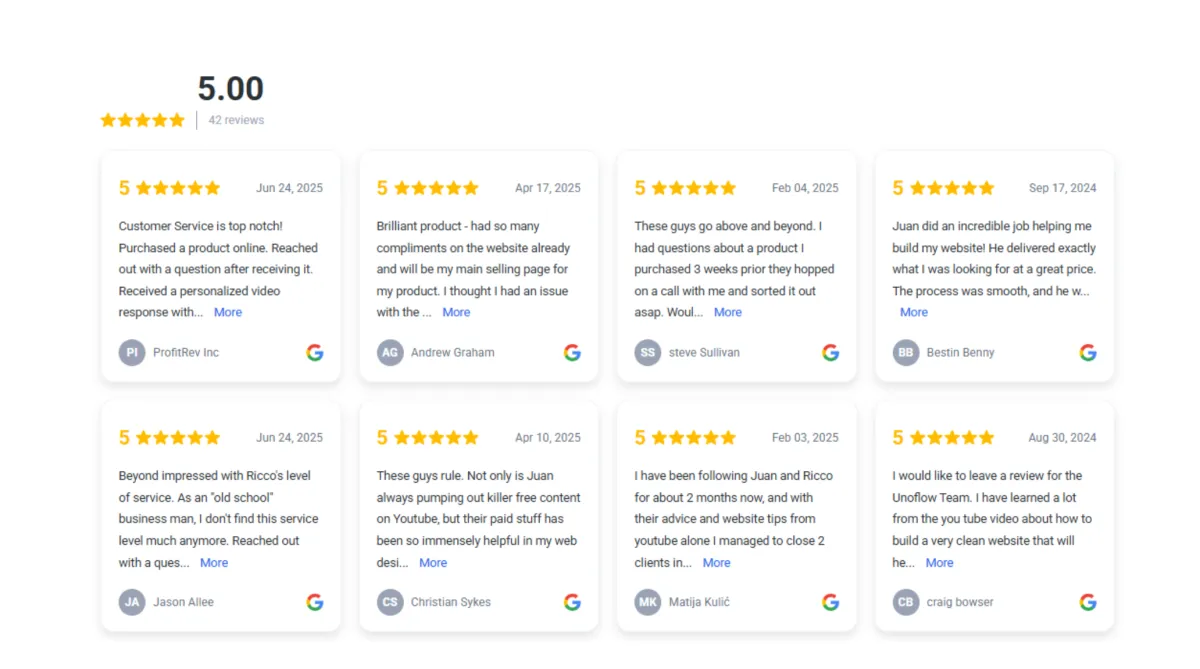Click More on craig bowser's review
The width and height of the screenshot is (1200, 669).
click(x=940, y=563)
